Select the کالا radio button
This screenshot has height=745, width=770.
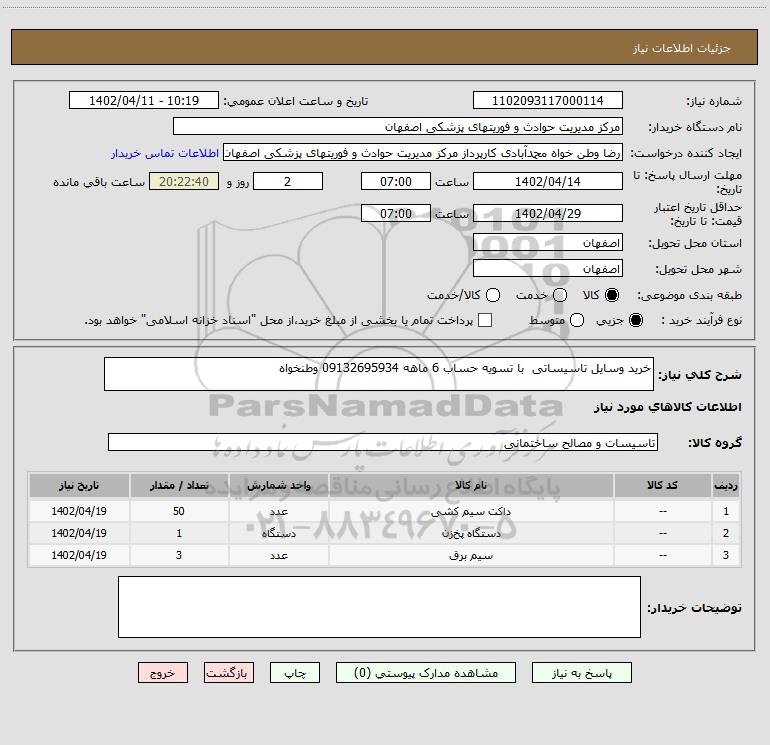(x=612, y=295)
